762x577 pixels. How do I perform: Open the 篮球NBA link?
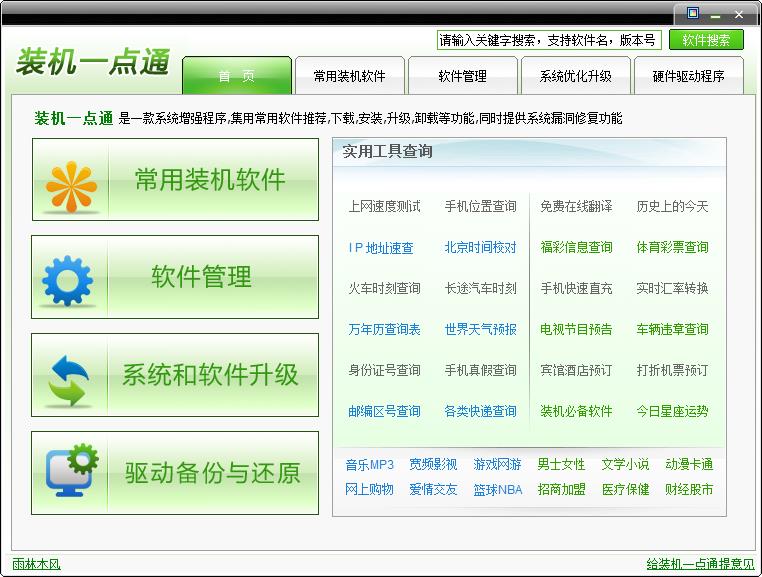[497, 490]
